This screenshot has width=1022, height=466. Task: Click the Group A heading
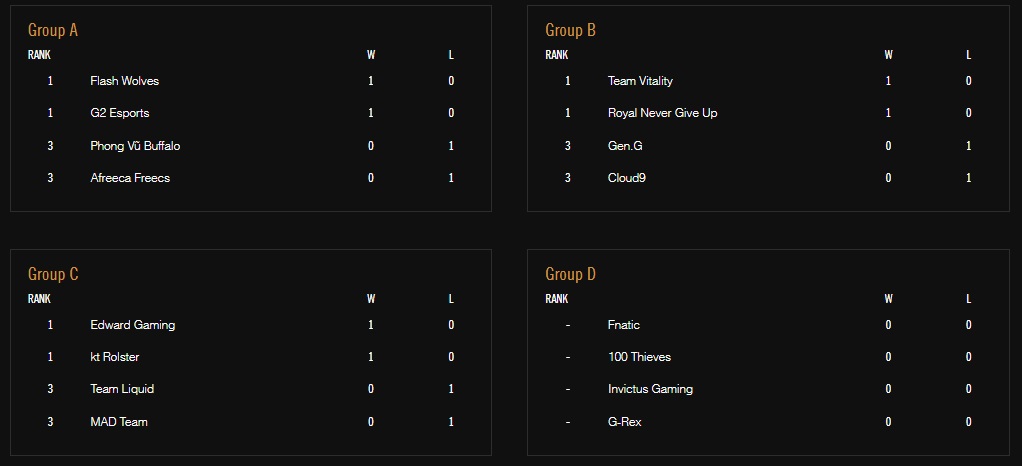click(53, 30)
